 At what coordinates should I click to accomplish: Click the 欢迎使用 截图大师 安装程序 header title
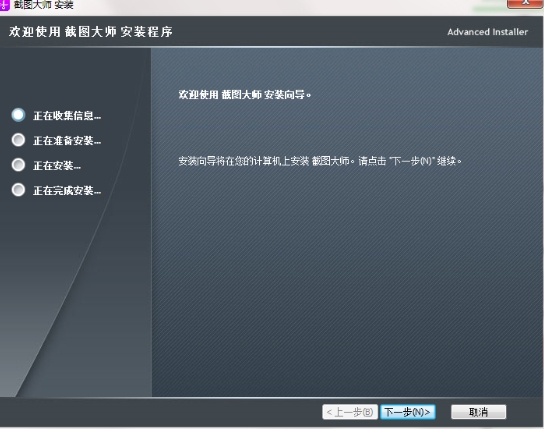tap(91, 32)
